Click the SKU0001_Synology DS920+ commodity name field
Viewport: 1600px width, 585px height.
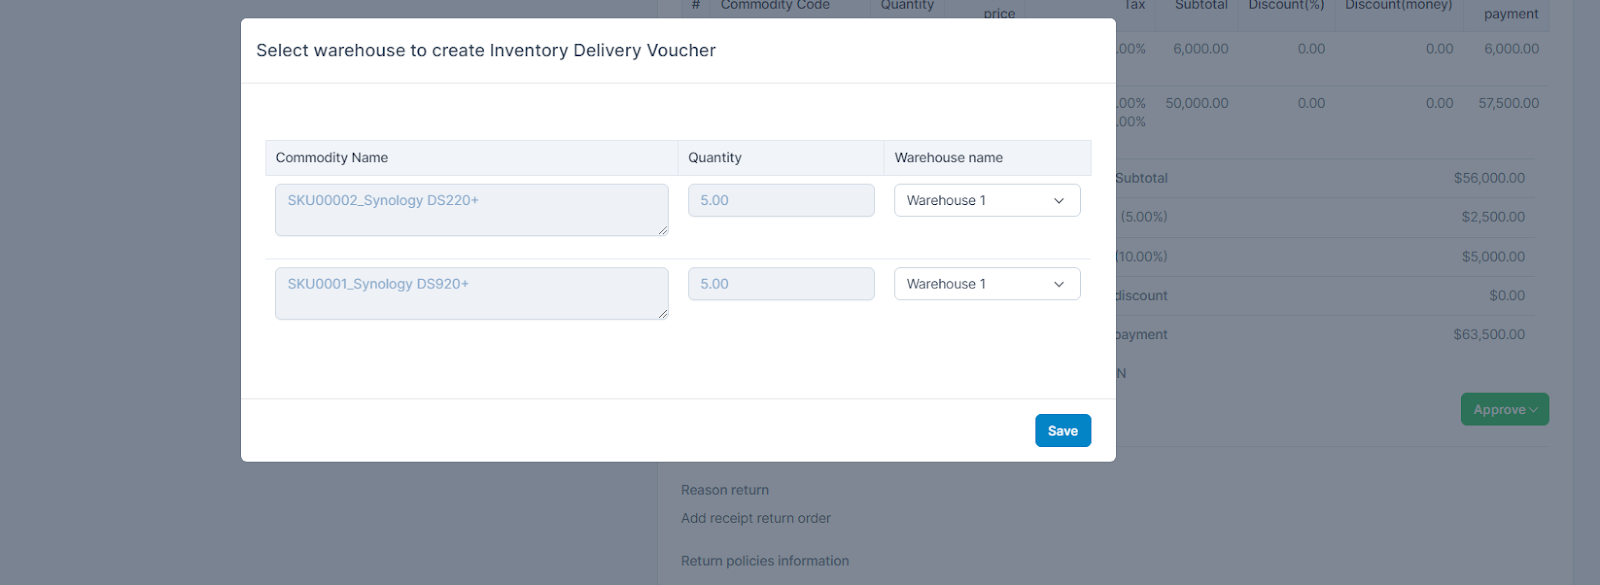tap(471, 293)
